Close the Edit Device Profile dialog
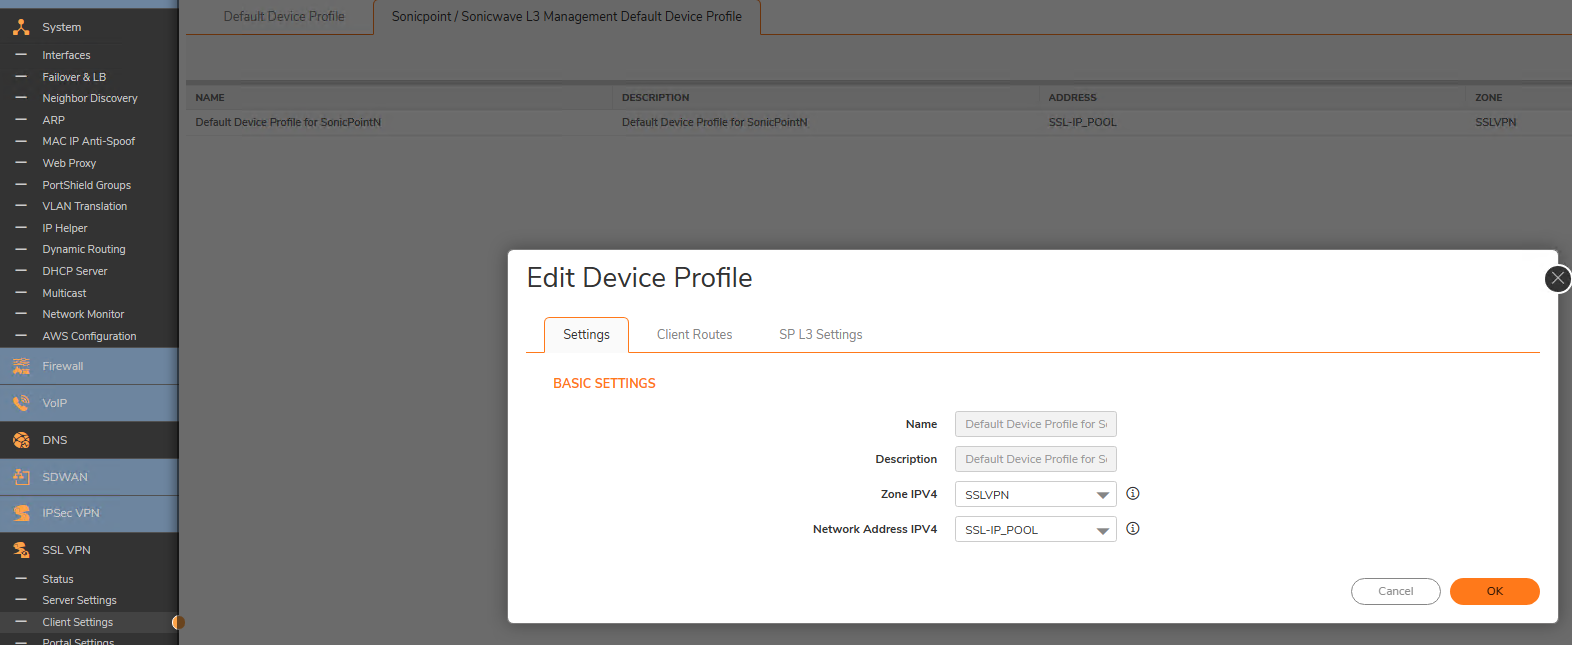This screenshot has width=1572, height=645. point(1557,279)
